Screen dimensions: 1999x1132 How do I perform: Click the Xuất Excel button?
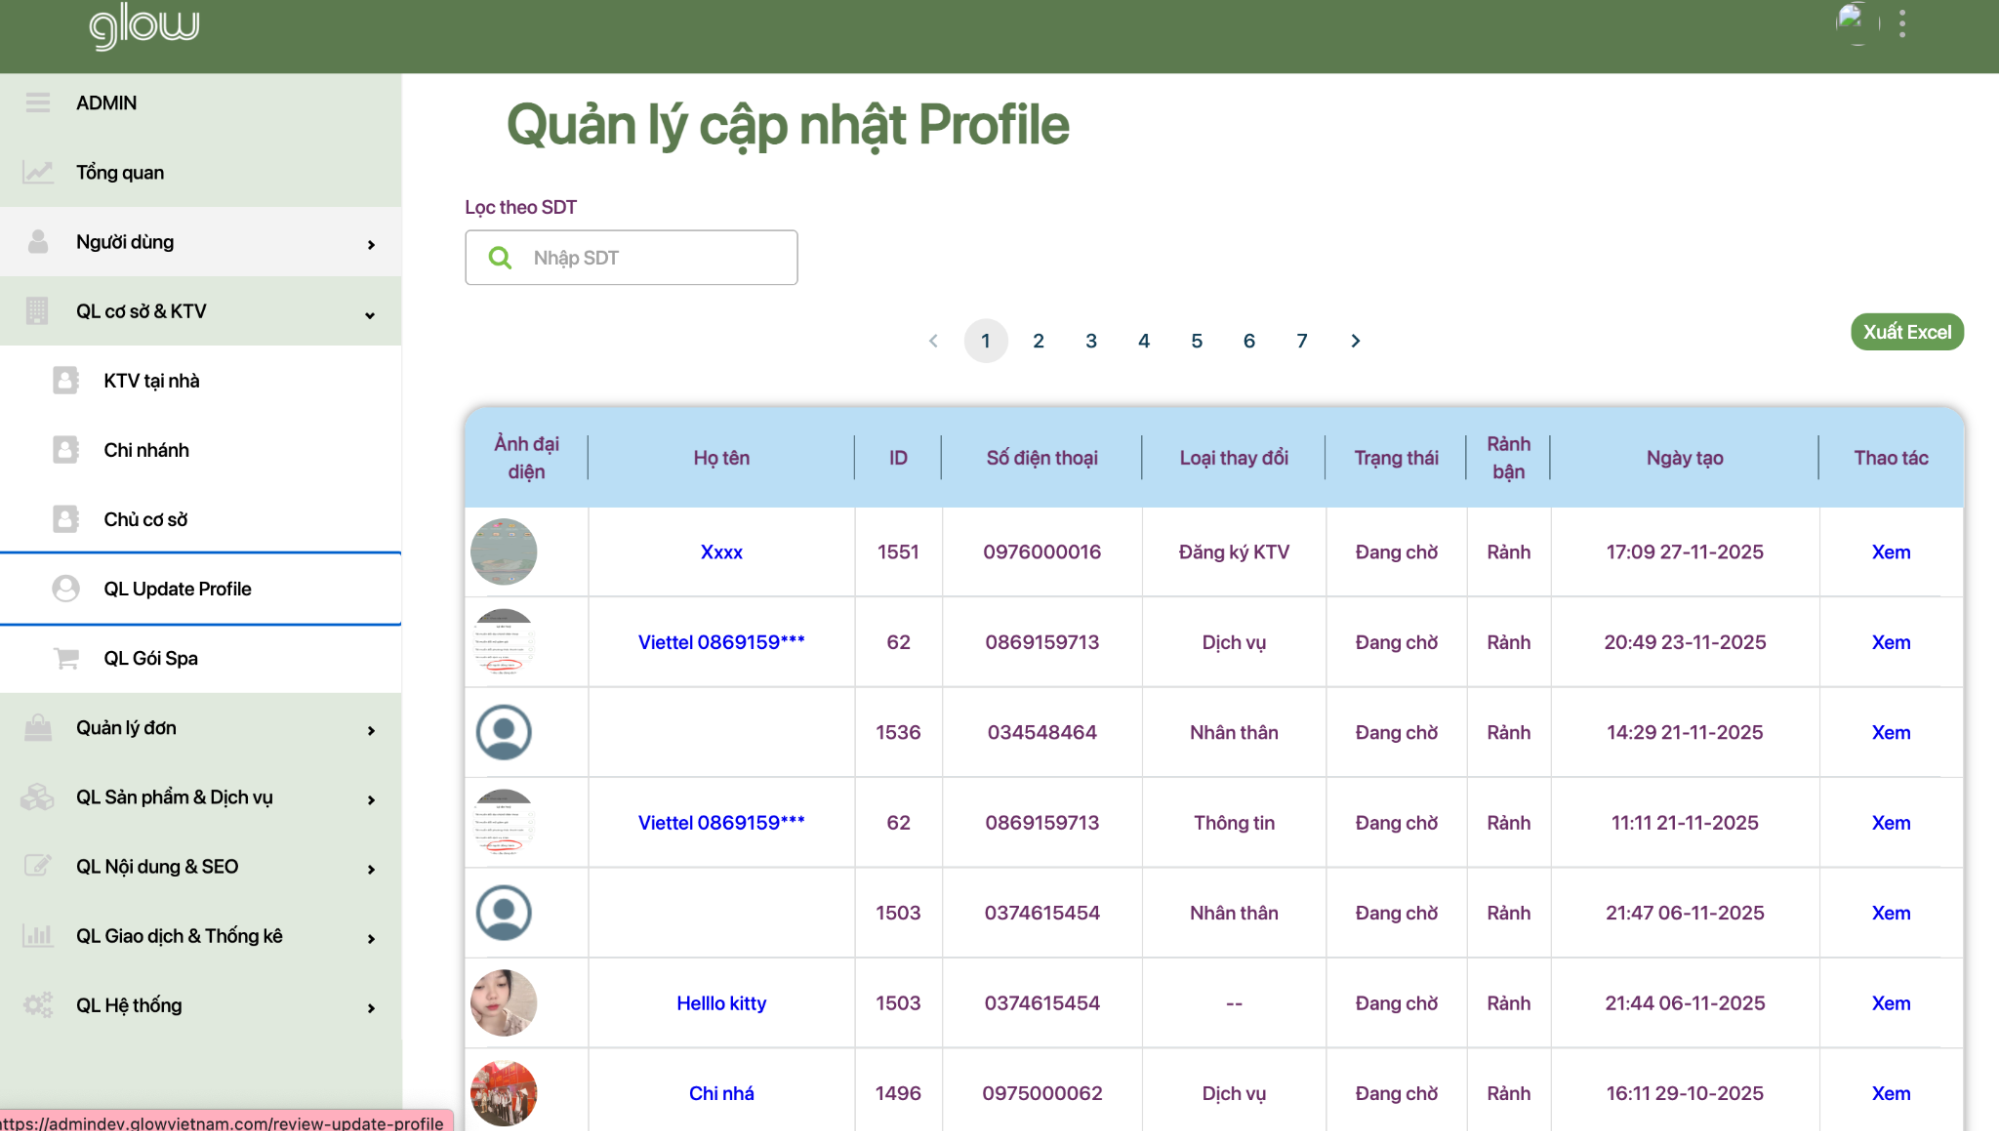[x=1906, y=332]
